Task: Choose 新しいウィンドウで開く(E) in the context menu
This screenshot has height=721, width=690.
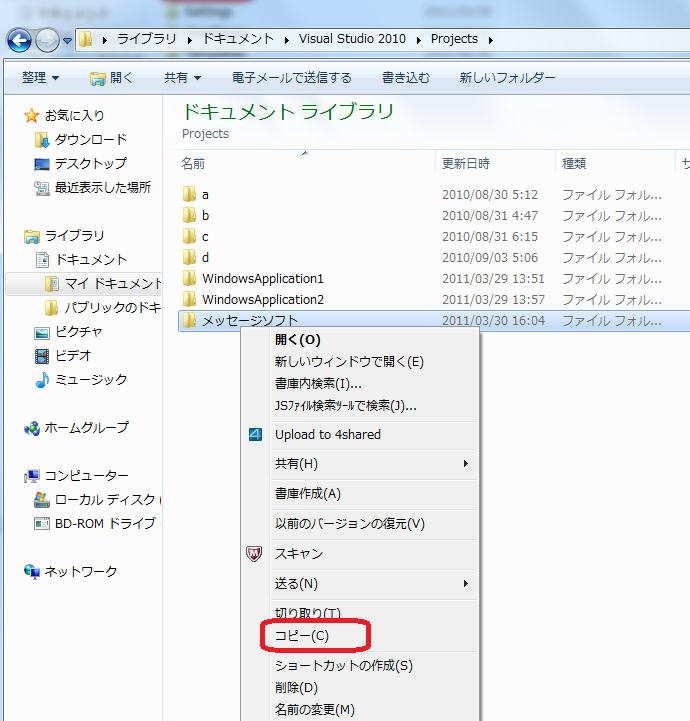Action: (349, 362)
